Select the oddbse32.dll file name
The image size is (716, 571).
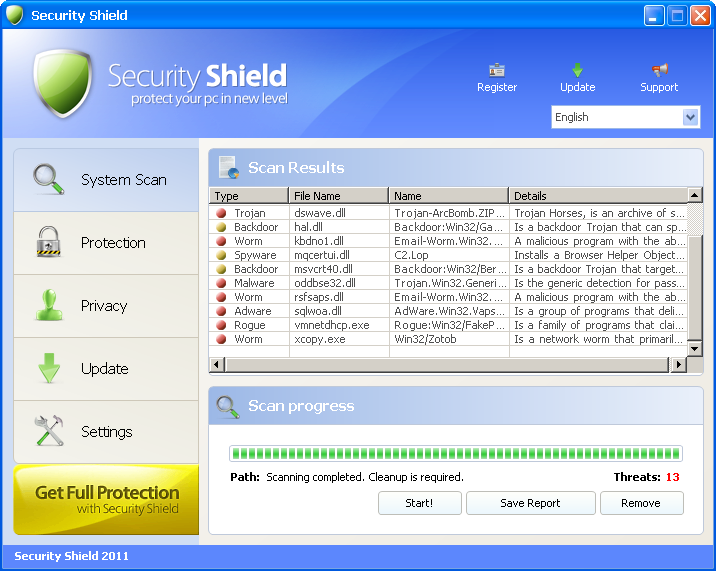325,283
